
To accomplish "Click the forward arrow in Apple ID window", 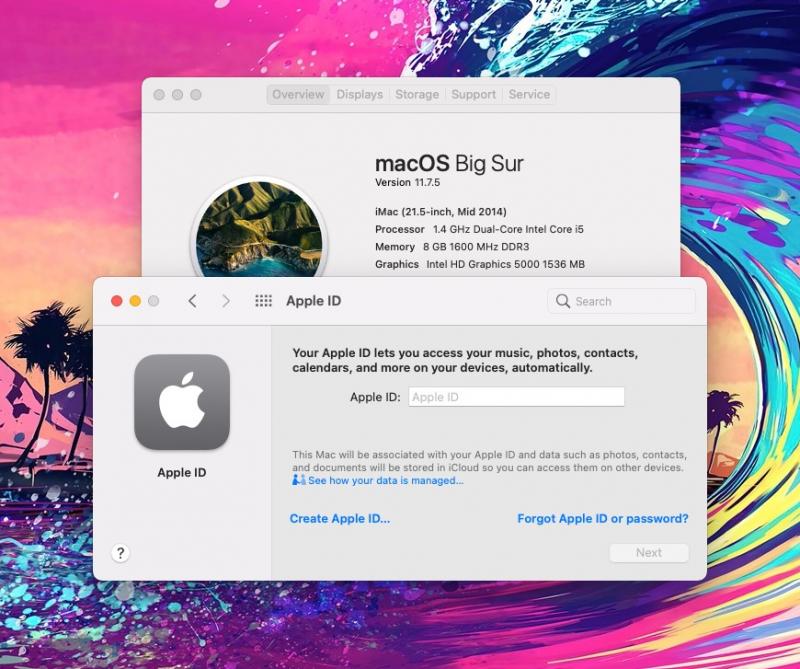I will click(226, 301).
